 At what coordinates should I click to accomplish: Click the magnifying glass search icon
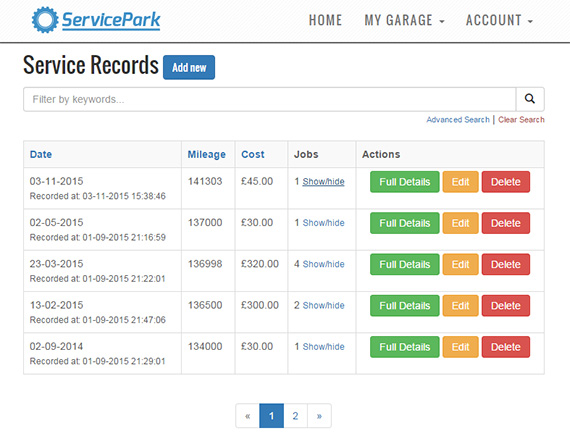click(x=530, y=99)
